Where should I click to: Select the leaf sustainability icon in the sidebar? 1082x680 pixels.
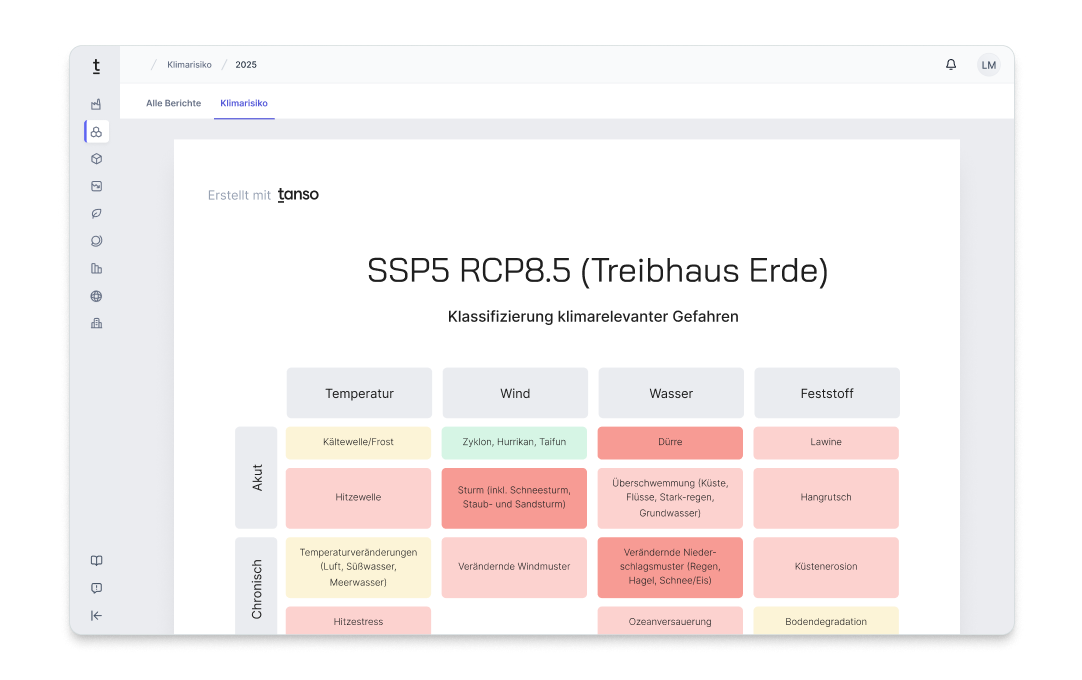coord(96,213)
